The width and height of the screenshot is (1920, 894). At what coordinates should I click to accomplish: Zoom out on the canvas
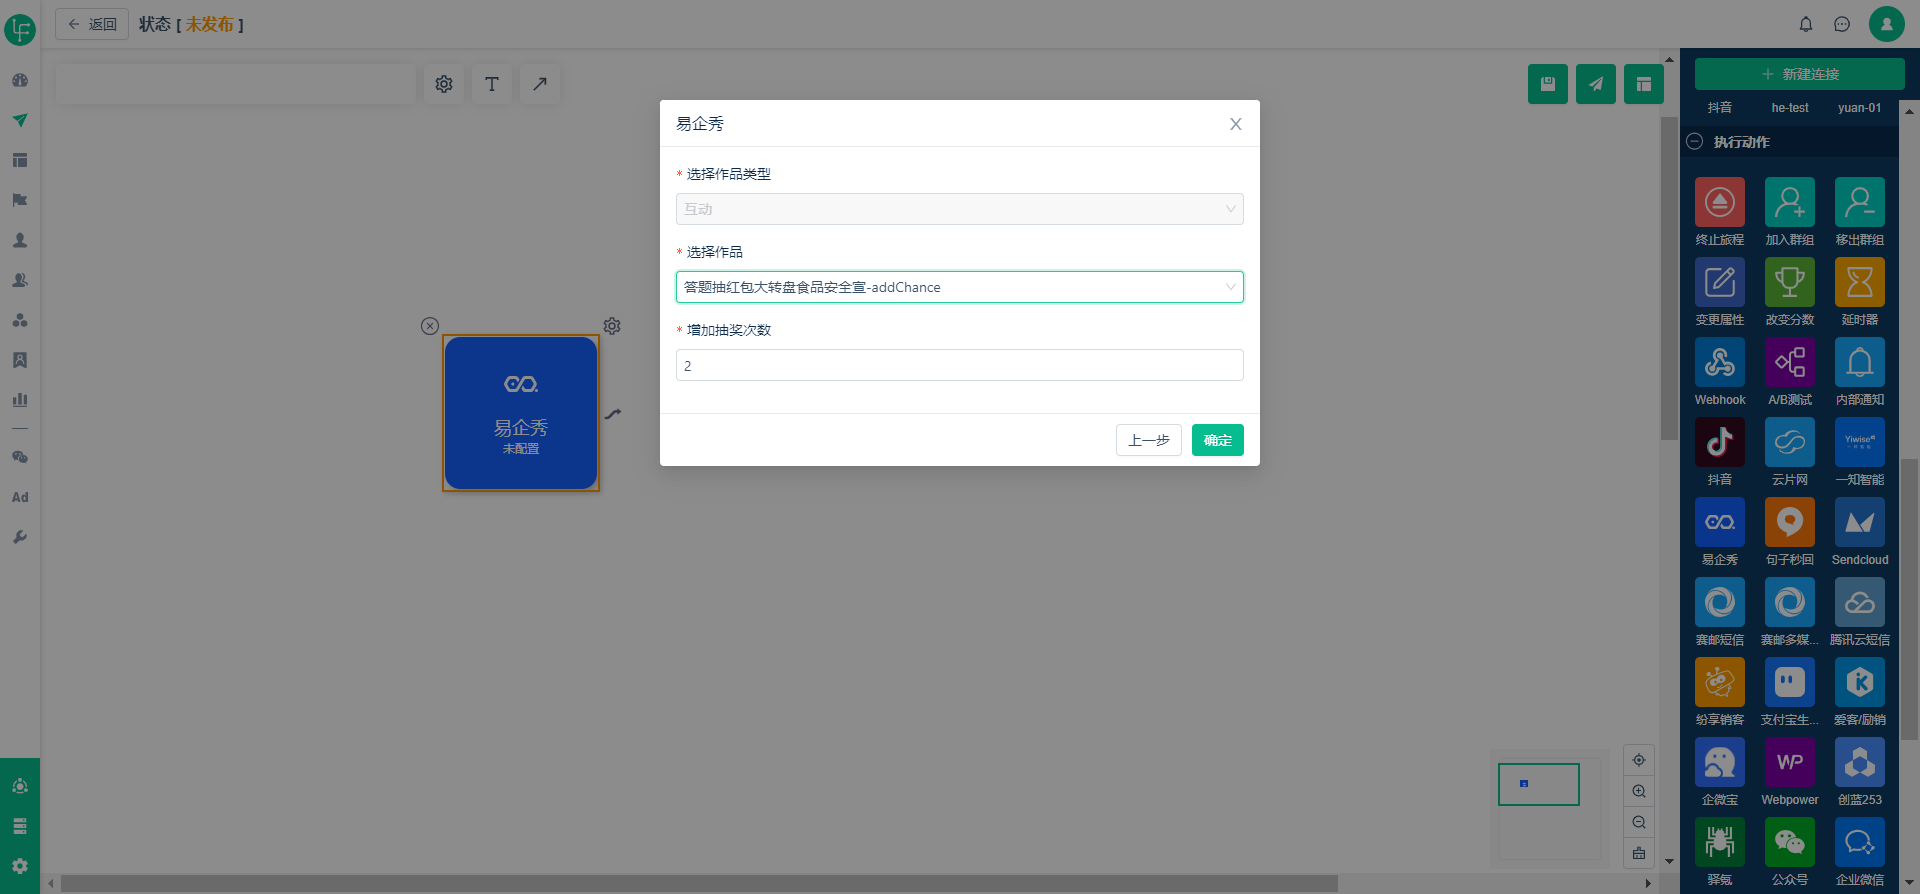(x=1639, y=822)
